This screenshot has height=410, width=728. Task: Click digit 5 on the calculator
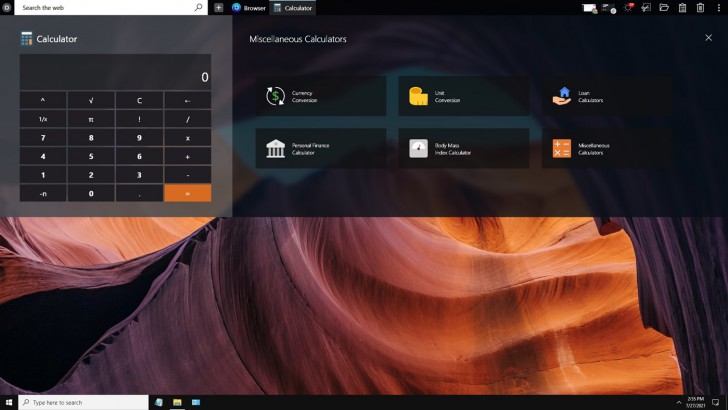pos(91,156)
